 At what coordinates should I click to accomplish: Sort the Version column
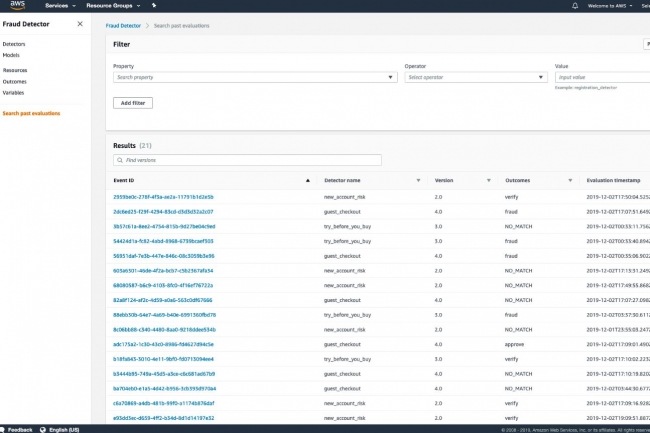(489, 181)
